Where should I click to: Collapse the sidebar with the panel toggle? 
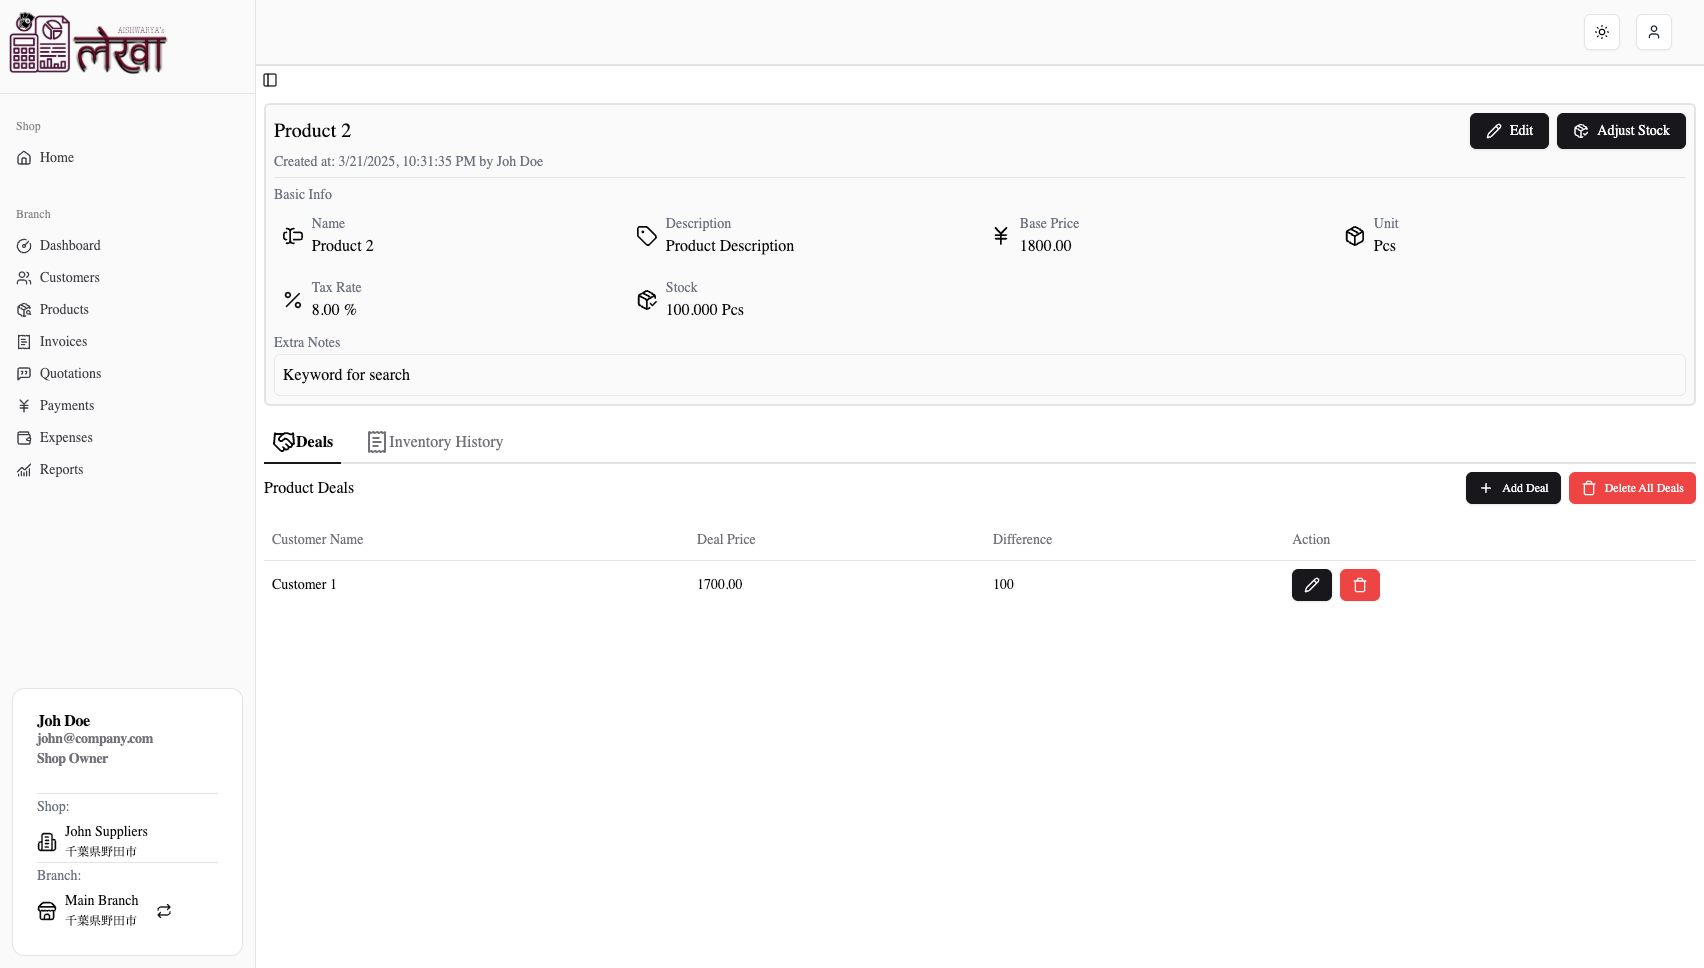pyautogui.click(x=269, y=80)
